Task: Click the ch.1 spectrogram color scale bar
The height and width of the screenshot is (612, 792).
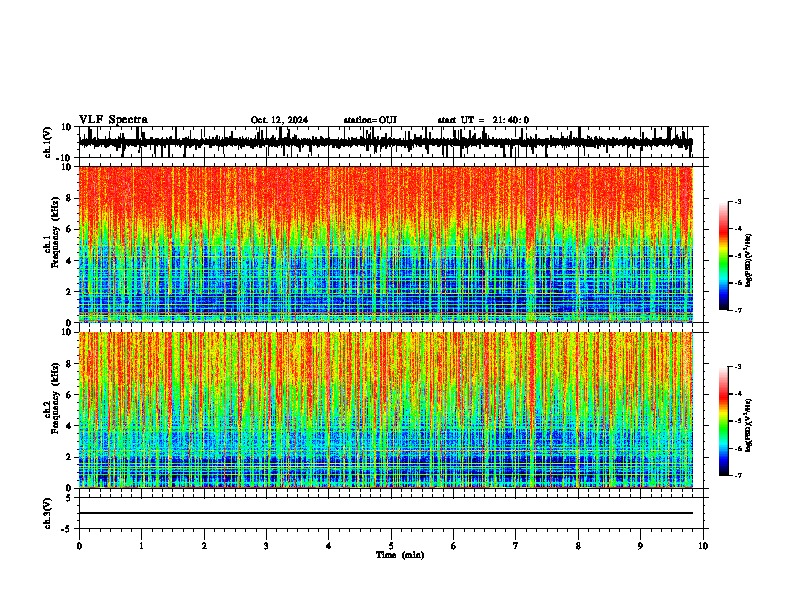Action: [x=723, y=256]
